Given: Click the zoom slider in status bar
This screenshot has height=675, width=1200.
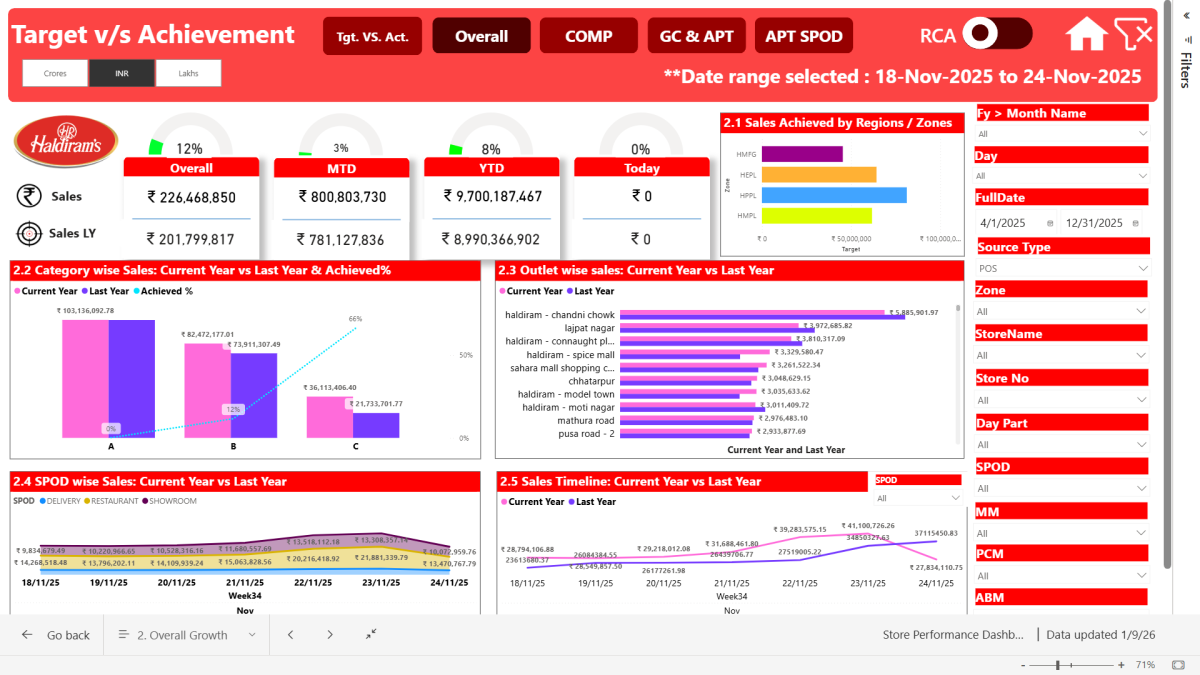Looking at the screenshot, I should pyautogui.click(x=1058, y=665).
